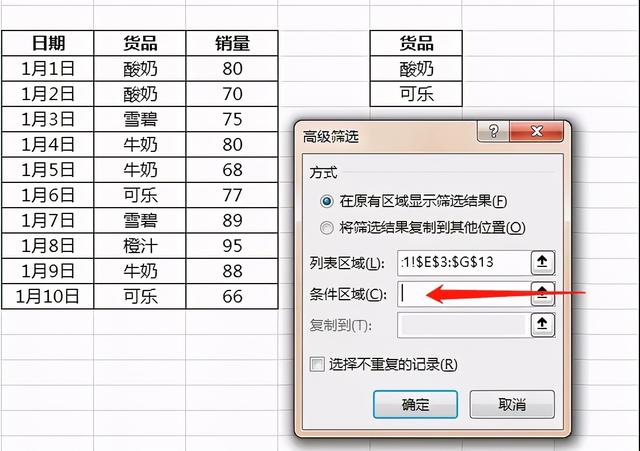Click sales value 80 in 1月1日 row
This screenshot has height=451, width=640.
click(x=232, y=69)
